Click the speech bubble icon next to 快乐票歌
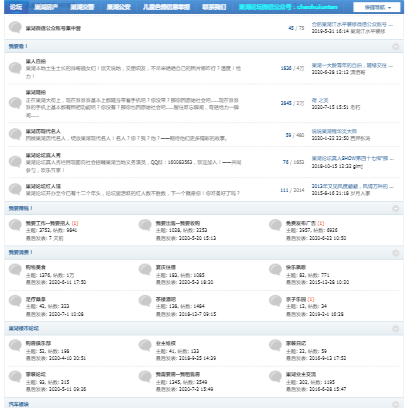The height and width of the screenshot is (408, 408). click(x=275, y=269)
